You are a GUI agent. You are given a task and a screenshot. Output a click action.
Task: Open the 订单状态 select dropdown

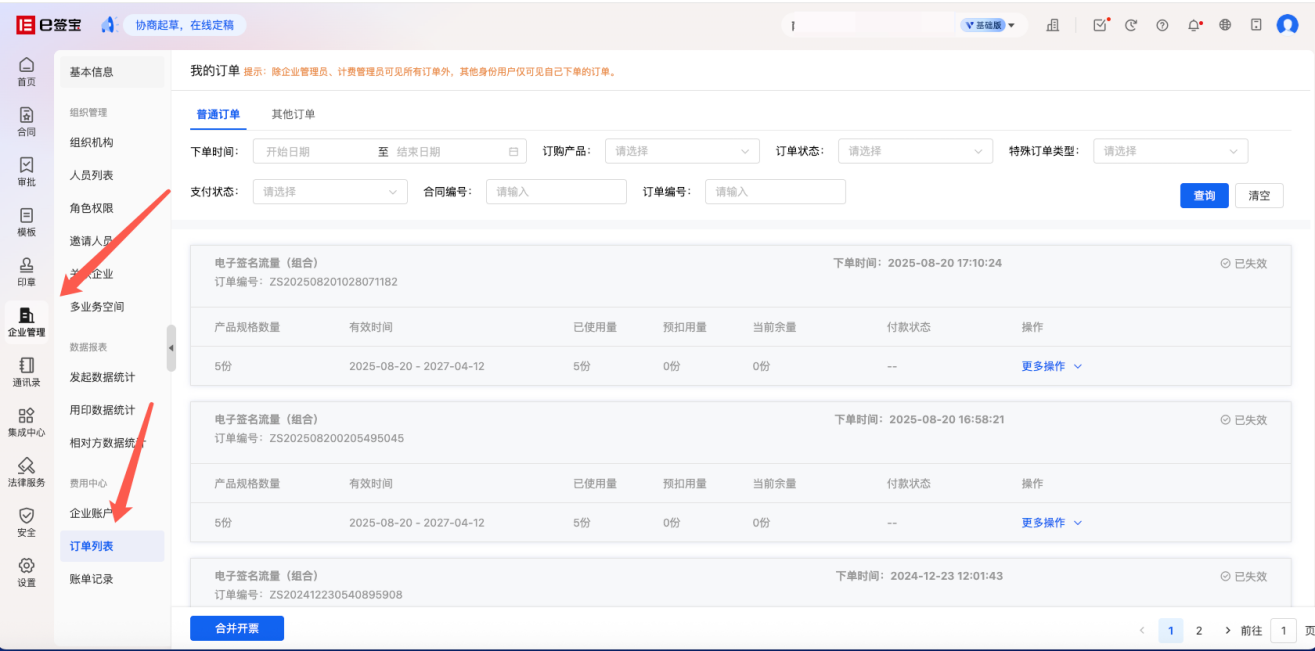tap(915, 151)
